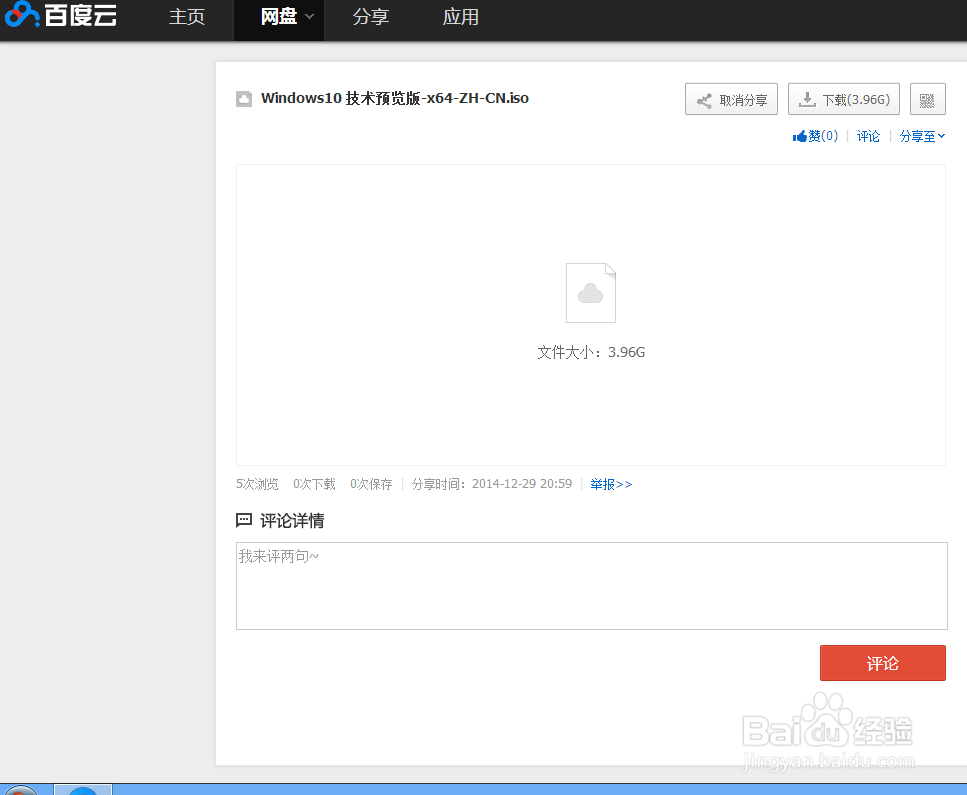Go to the 分享 tab

coord(371,17)
